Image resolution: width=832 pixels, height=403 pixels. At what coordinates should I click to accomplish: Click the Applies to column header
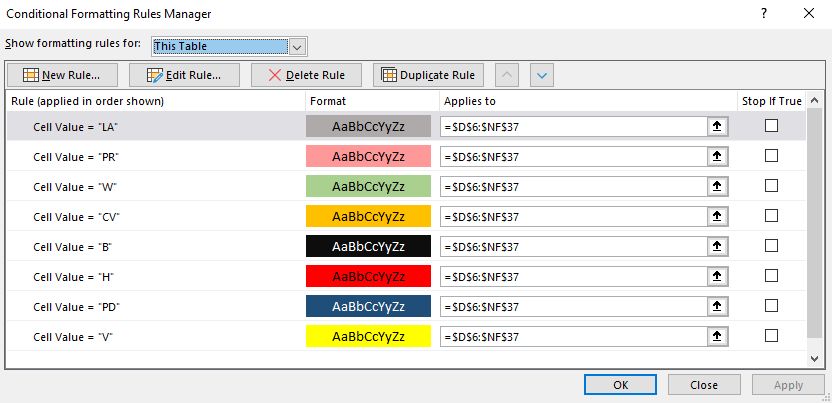(588, 101)
